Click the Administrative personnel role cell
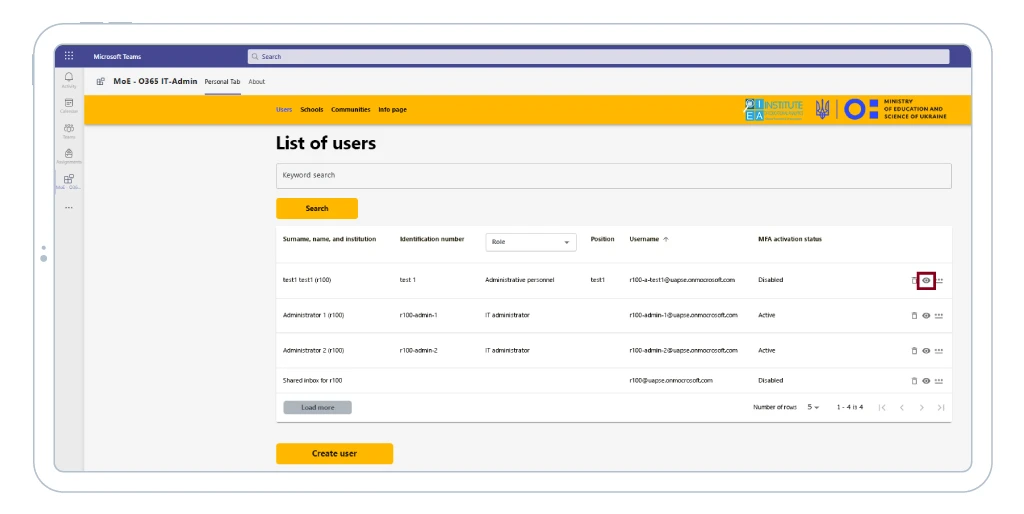 pos(519,280)
